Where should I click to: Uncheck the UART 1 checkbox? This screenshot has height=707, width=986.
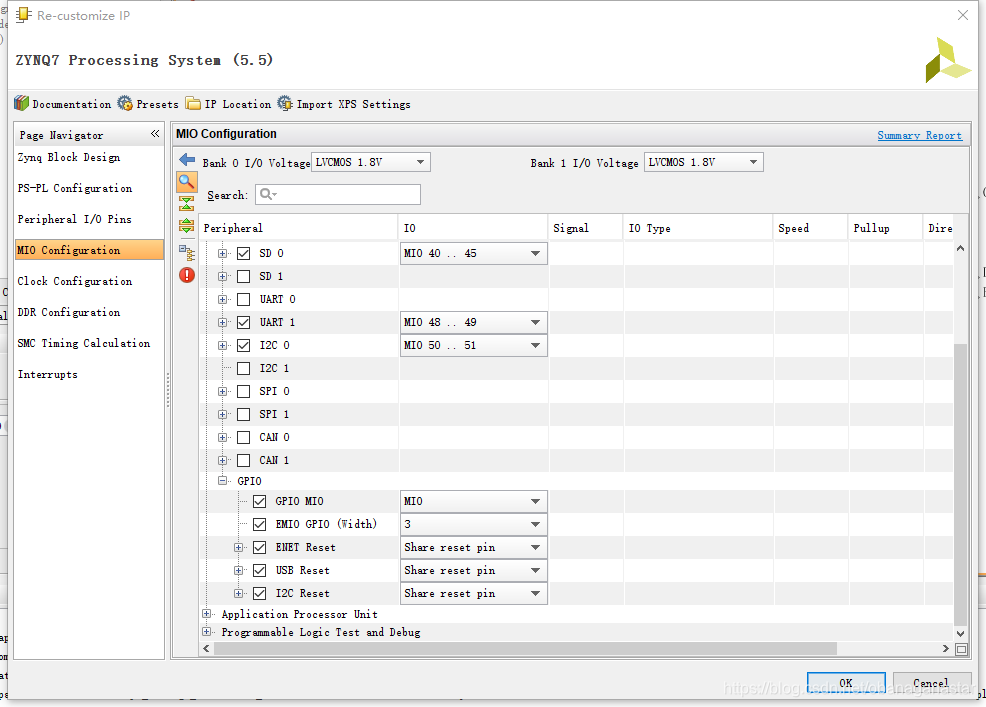point(243,323)
